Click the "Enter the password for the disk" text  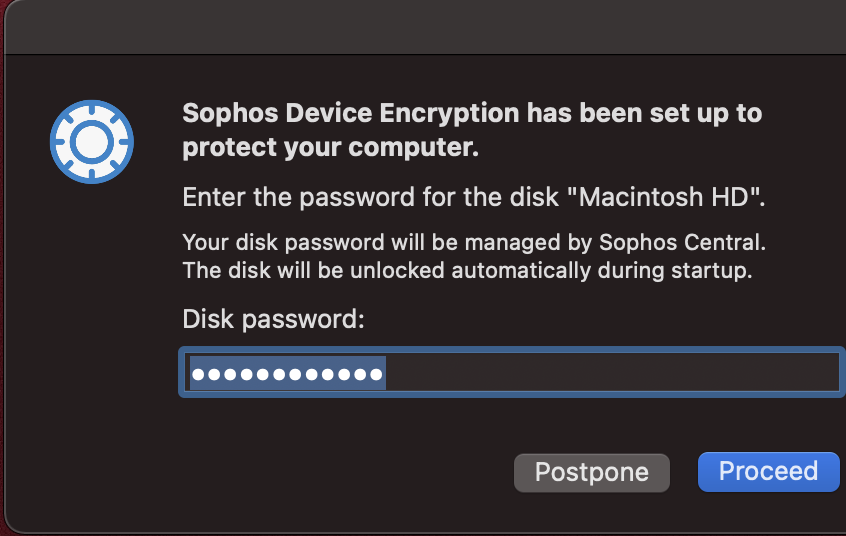pyautogui.click(x=370, y=197)
